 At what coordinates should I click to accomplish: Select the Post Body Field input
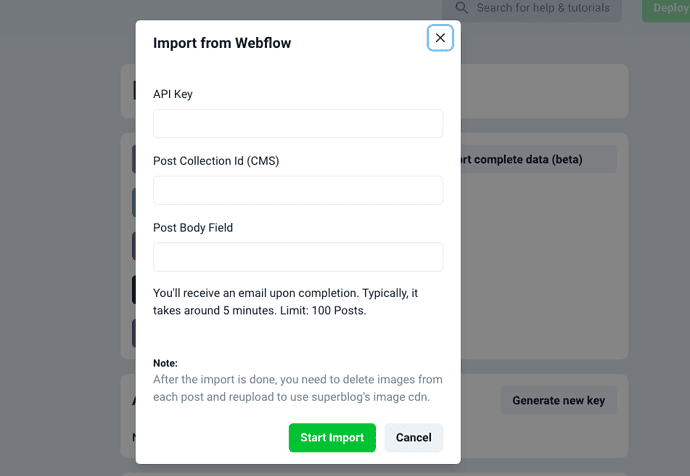pyautogui.click(x=297, y=257)
